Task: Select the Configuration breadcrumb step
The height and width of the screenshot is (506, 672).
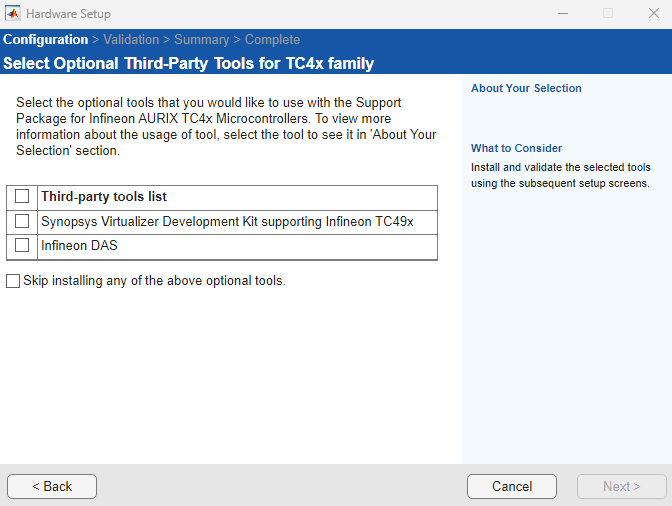Action: (x=45, y=40)
